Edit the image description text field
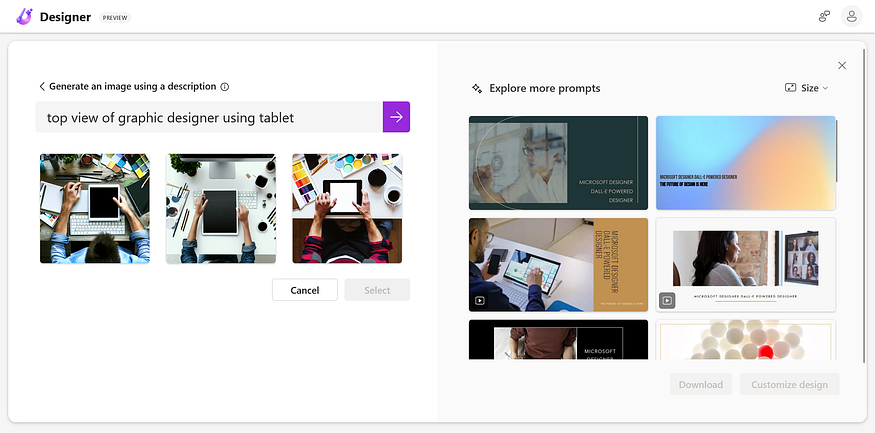Image resolution: width=875 pixels, height=433 pixels. pyautogui.click(x=209, y=117)
